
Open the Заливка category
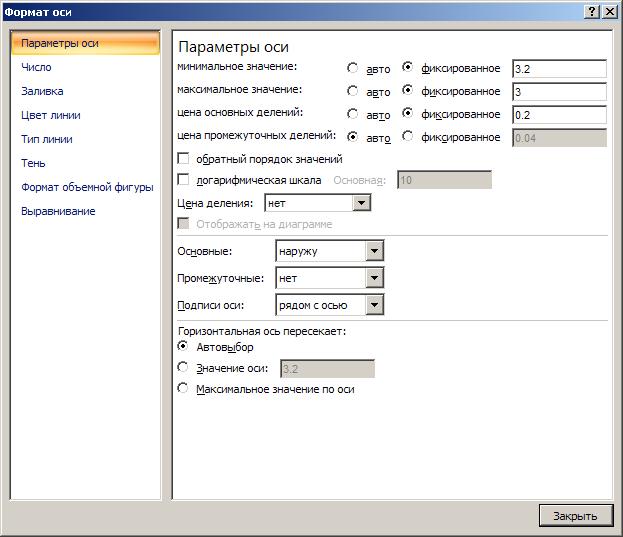42,91
